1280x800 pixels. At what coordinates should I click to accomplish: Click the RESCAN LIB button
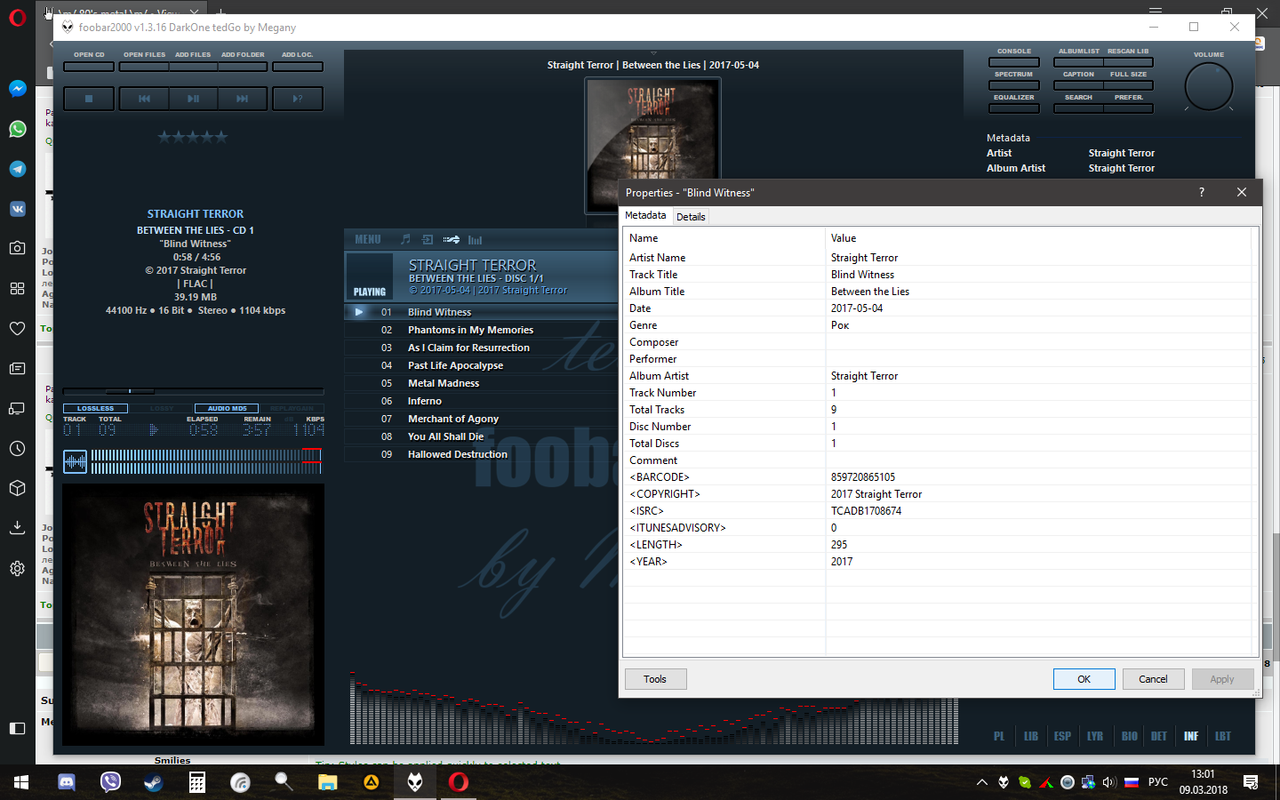click(x=1128, y=62)
